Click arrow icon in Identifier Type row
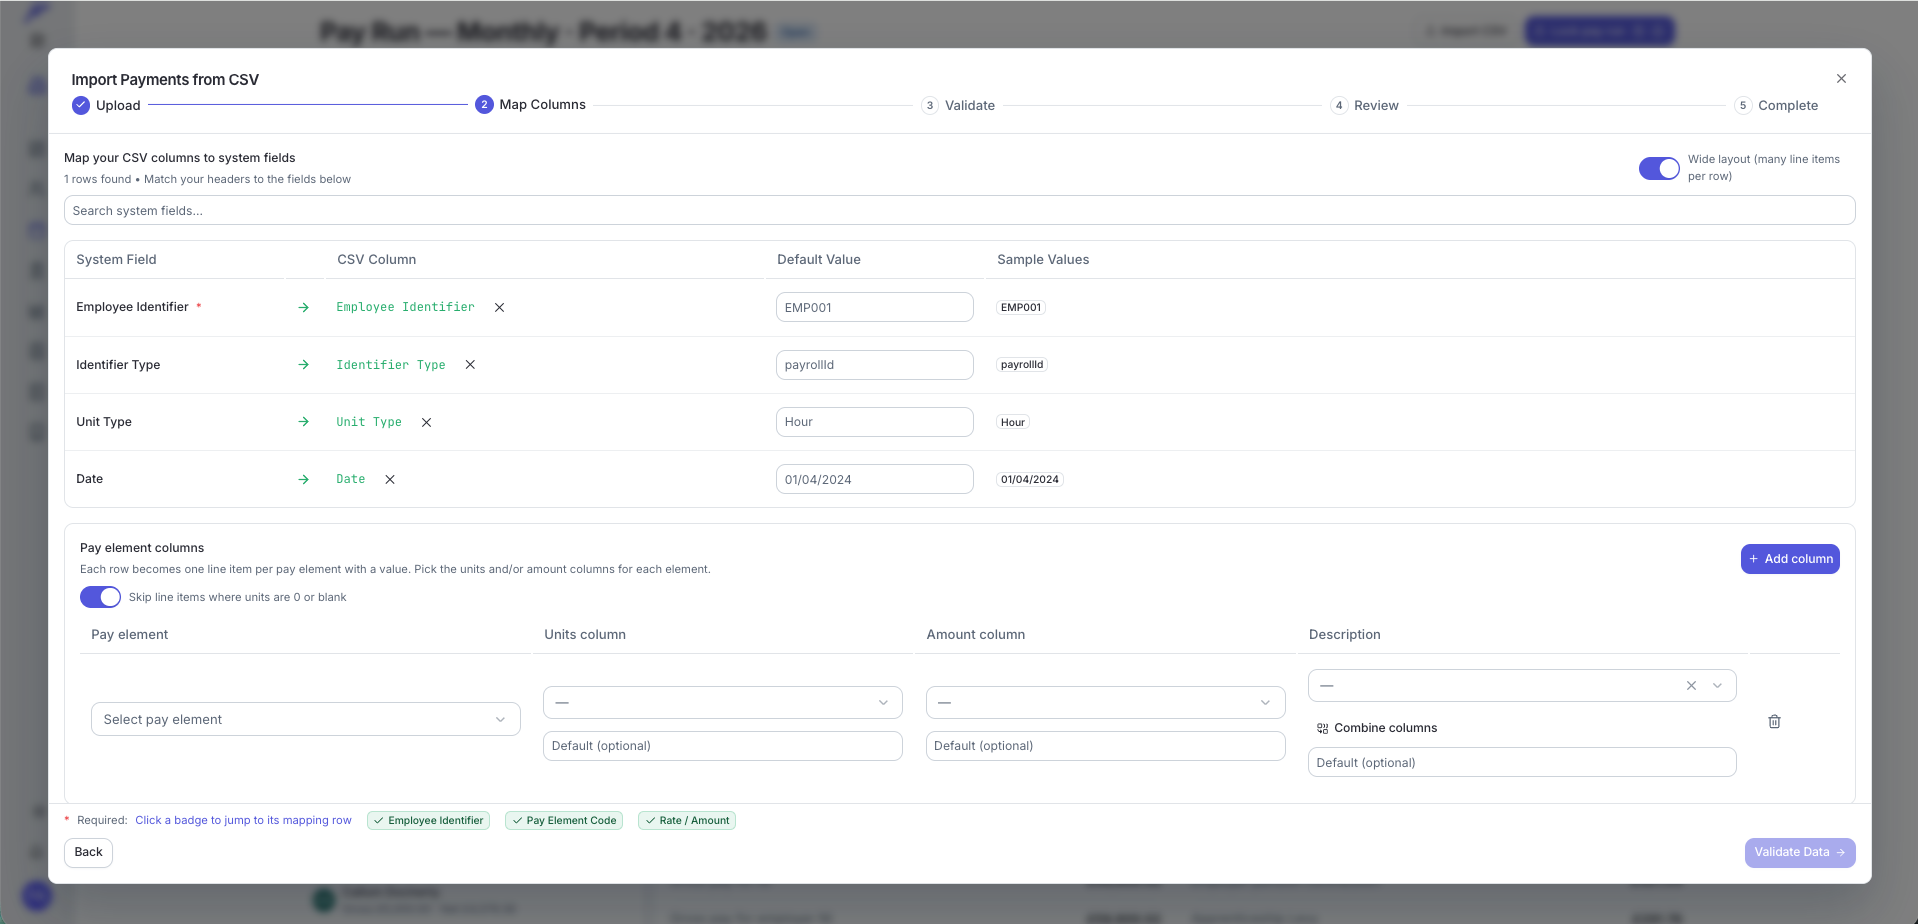The width and height of the screenshot is (1918, 924). pyautogui.click(x=303, y=365)
